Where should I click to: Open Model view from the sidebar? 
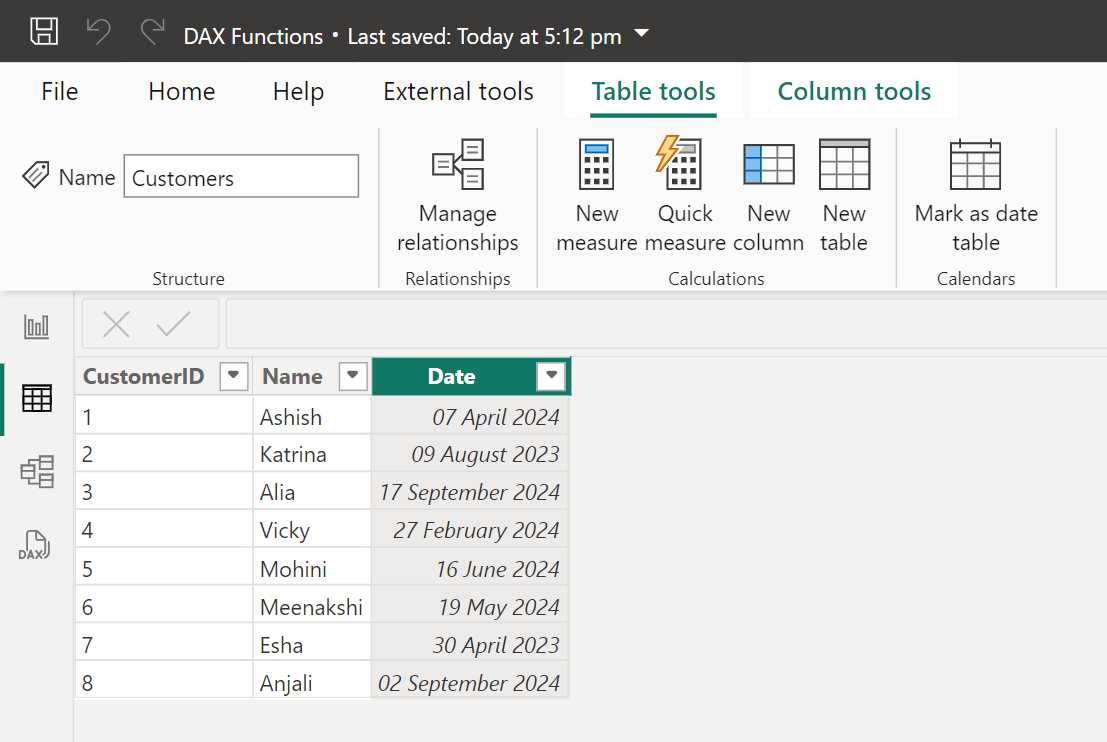point(36,471)
